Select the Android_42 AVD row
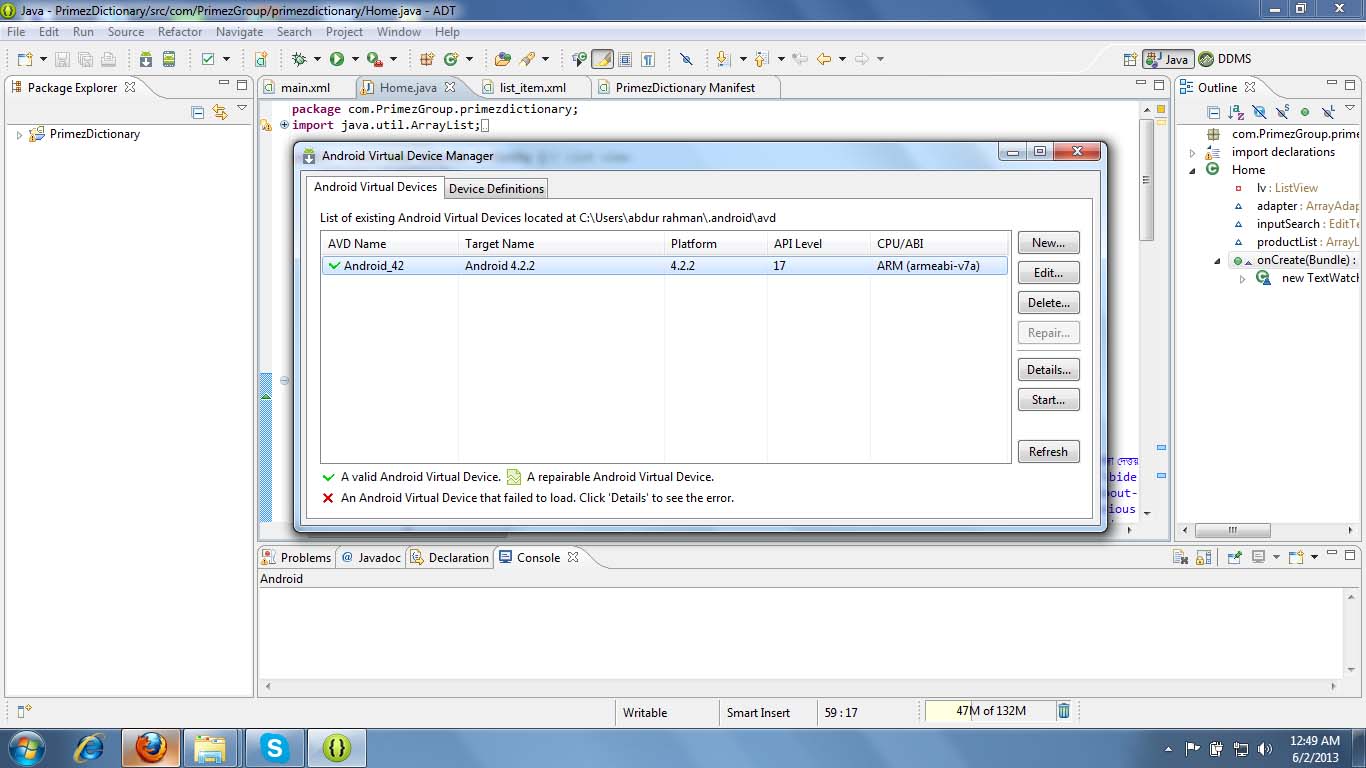The image size is (1366, 768). click(664, 266)
